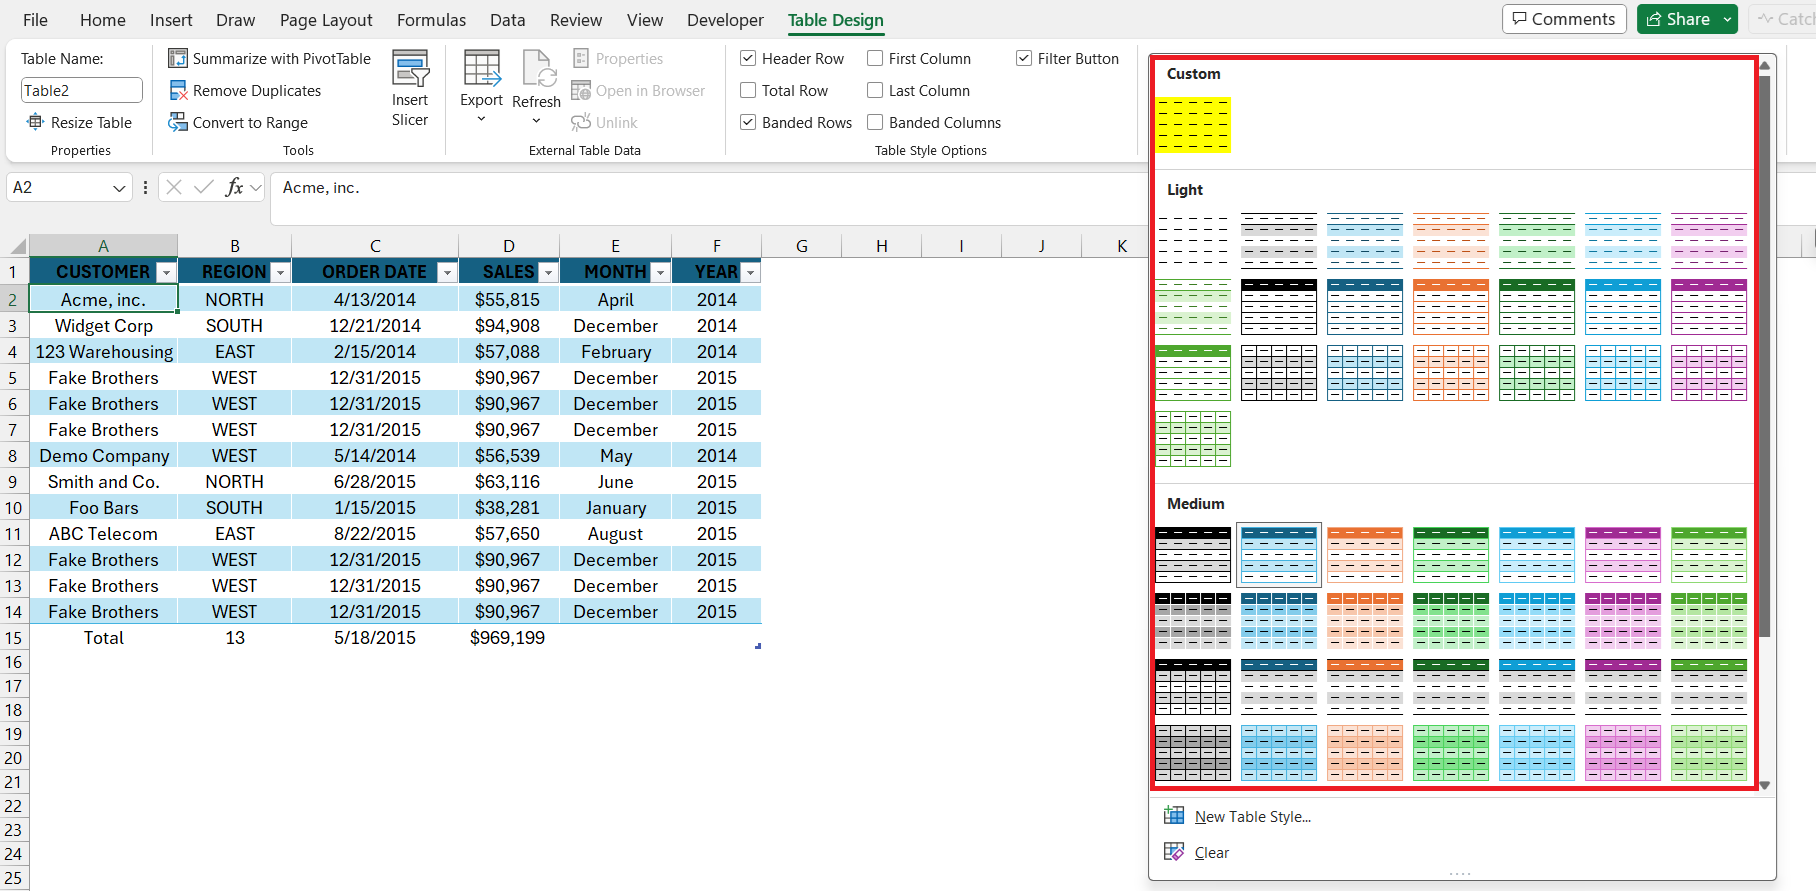Uncheck the Banded Rows checkbox

pyautogui.click(x=748, y=122)
